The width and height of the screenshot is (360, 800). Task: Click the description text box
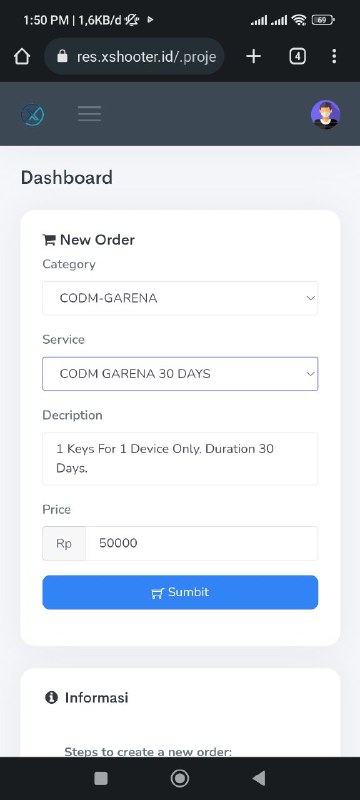180,458
